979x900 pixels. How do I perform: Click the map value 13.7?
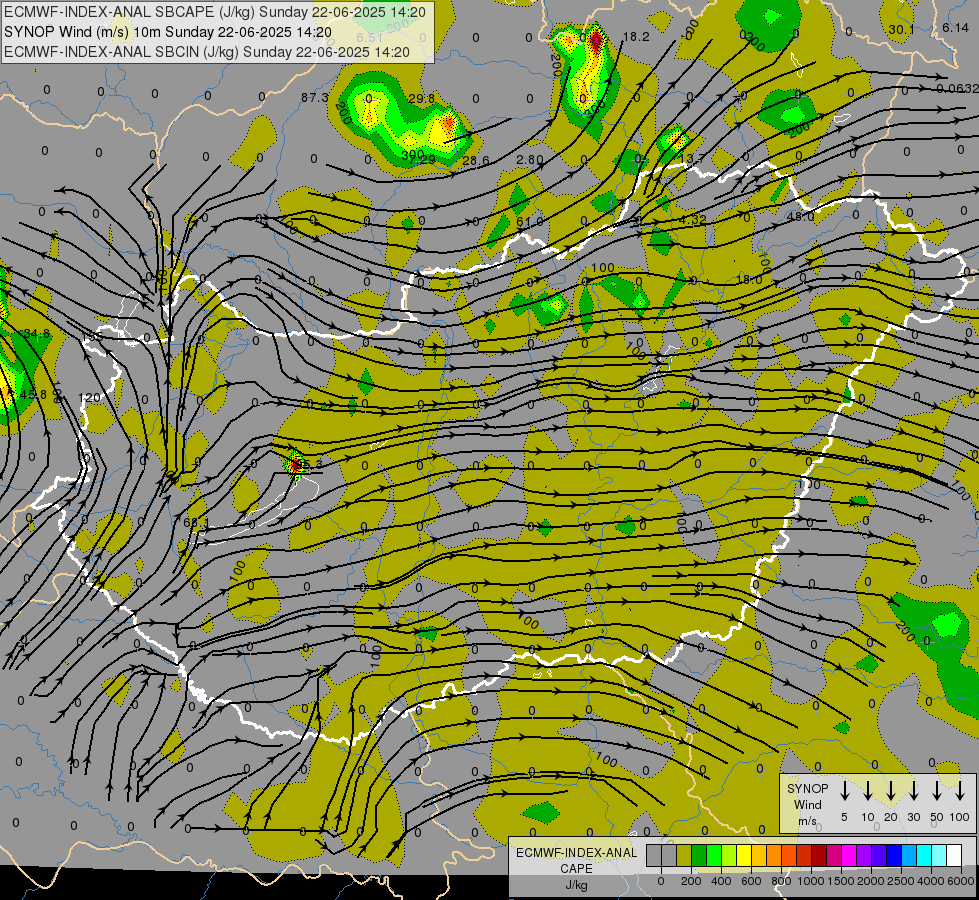click(692, 159)
